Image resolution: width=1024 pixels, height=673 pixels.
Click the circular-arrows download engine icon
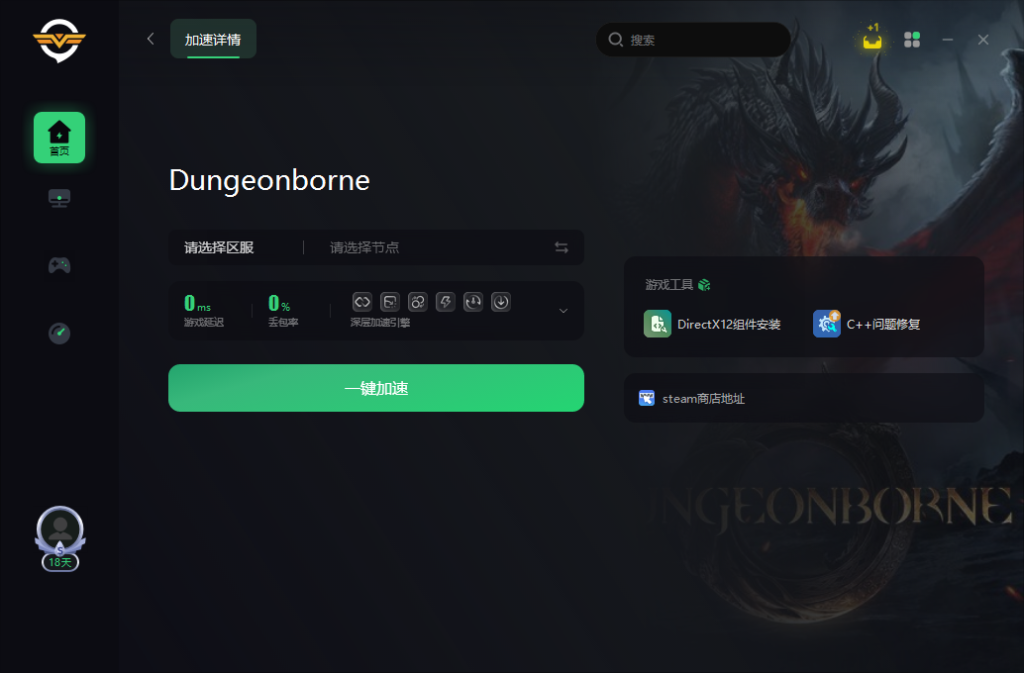pos(473,302)
